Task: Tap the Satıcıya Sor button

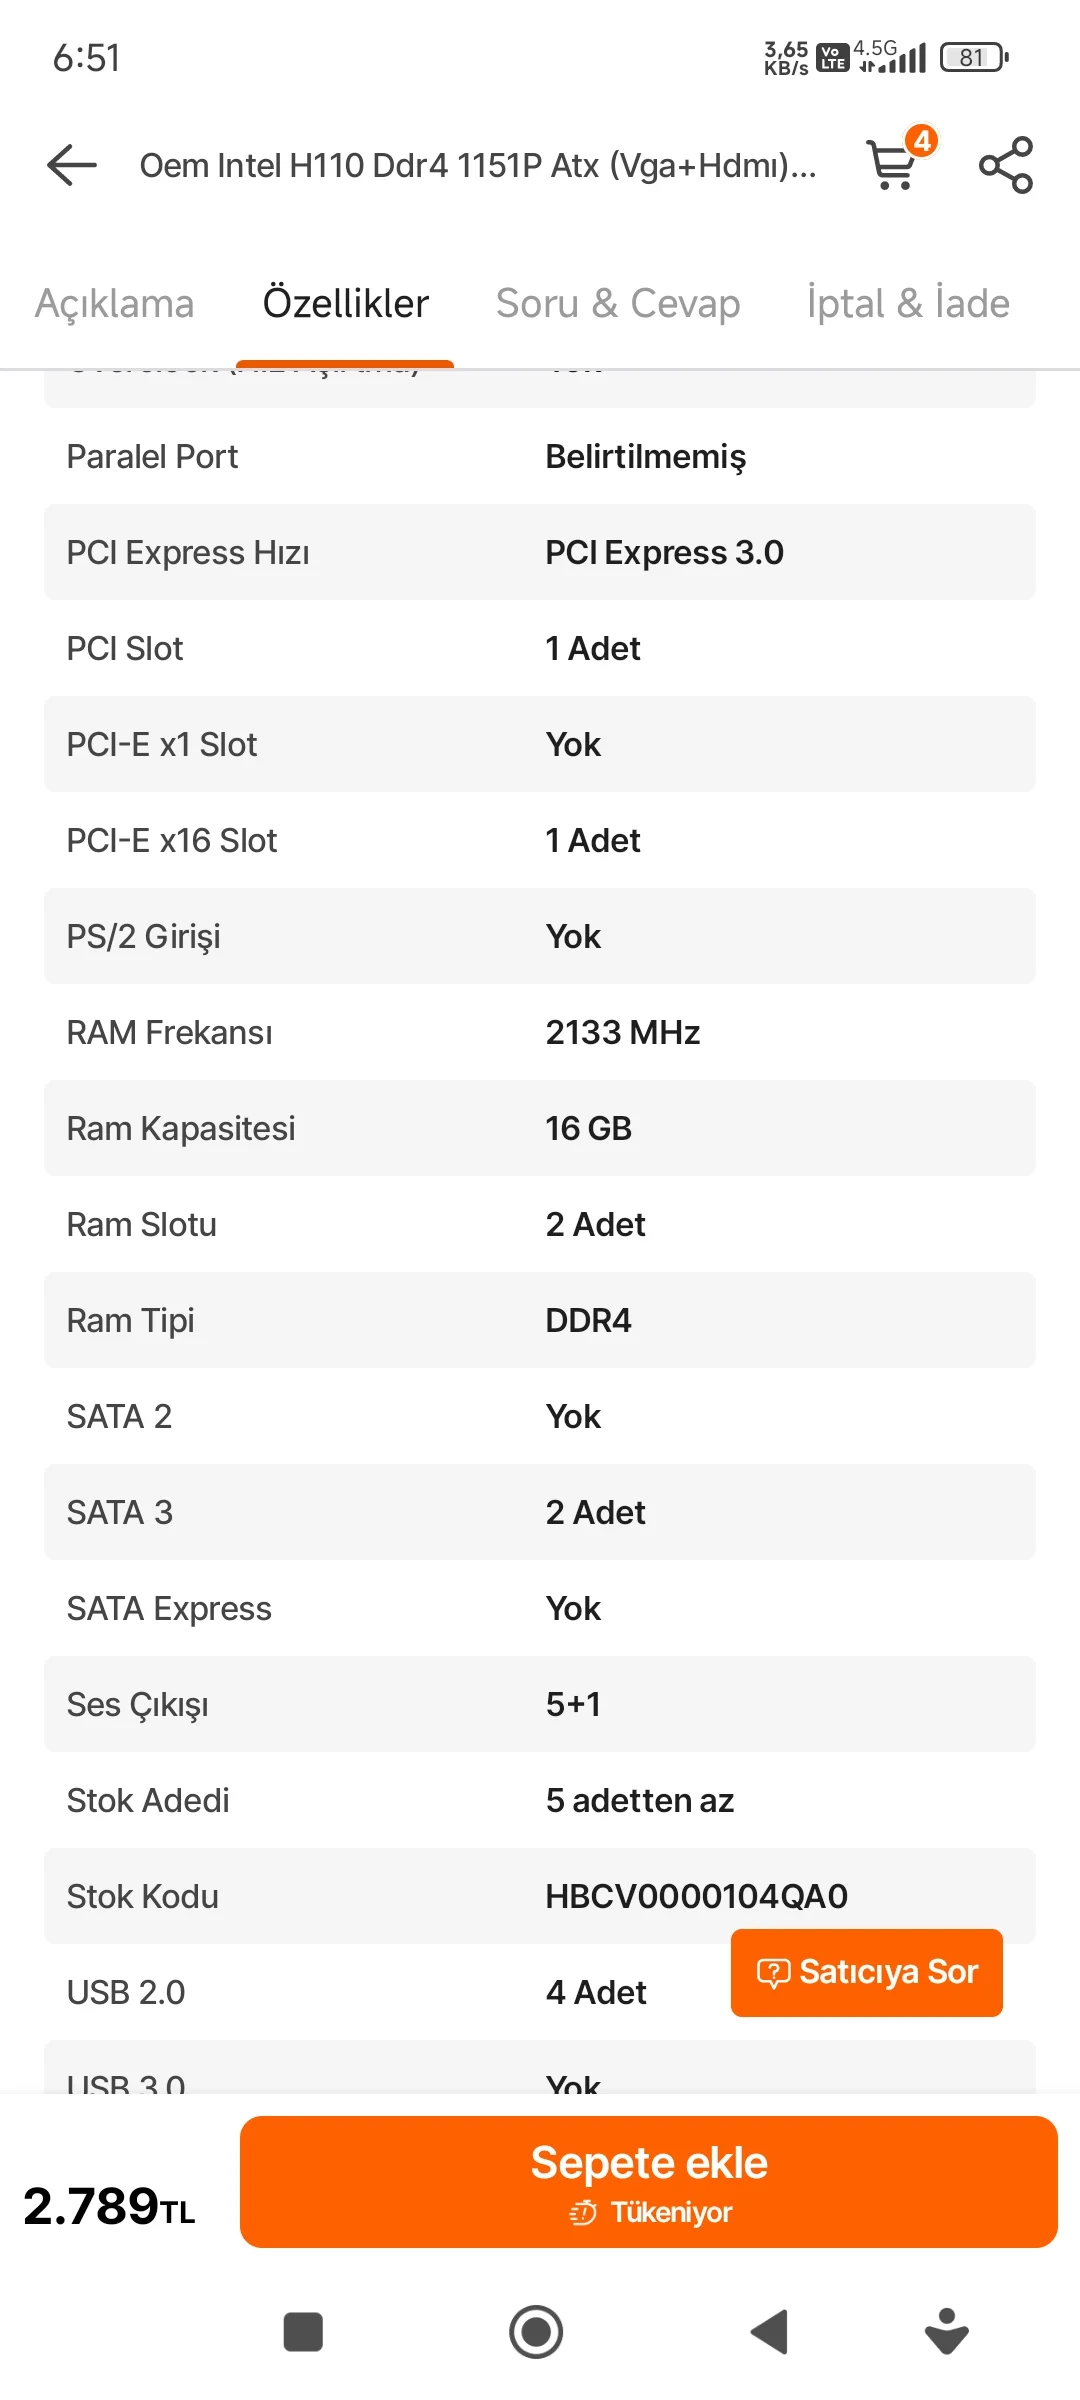Action: tap(867, 1972)
